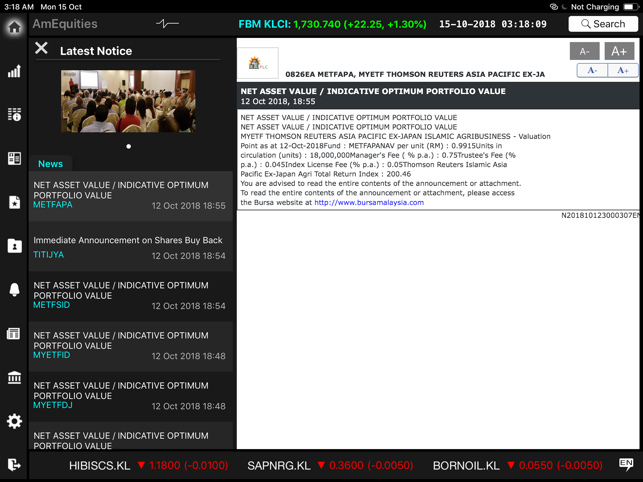Open the table layout sidebar icon
Viewport: 643px width, 482px height.
tap(14, 334)
